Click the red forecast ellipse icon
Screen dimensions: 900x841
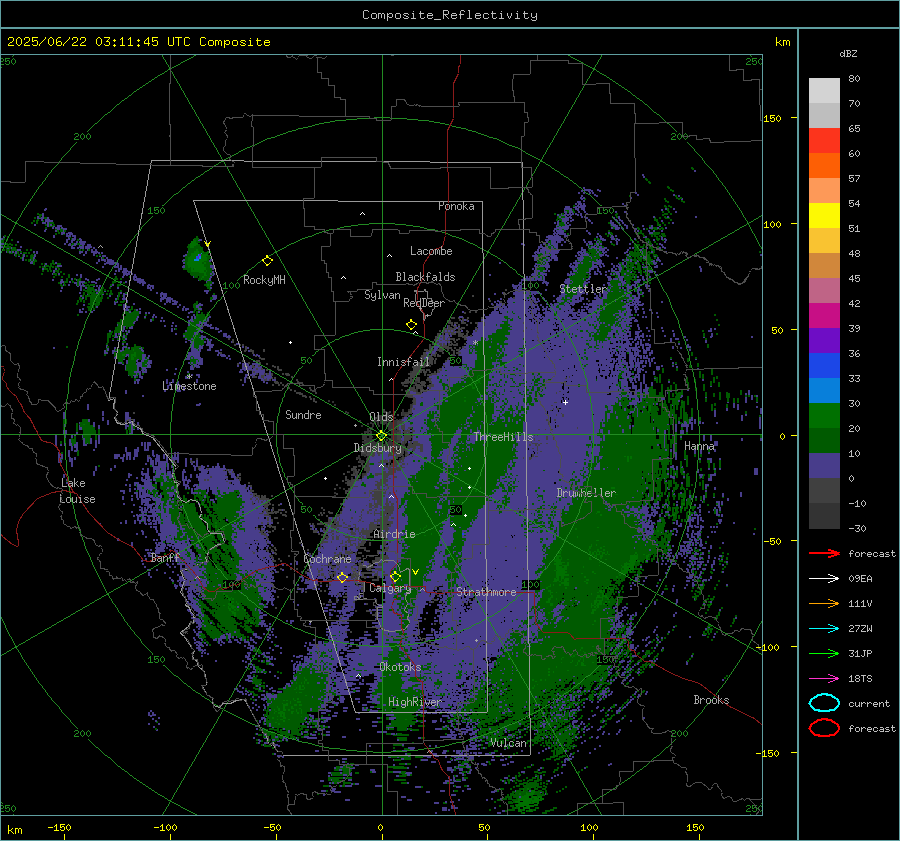click(x=824, y=728)
